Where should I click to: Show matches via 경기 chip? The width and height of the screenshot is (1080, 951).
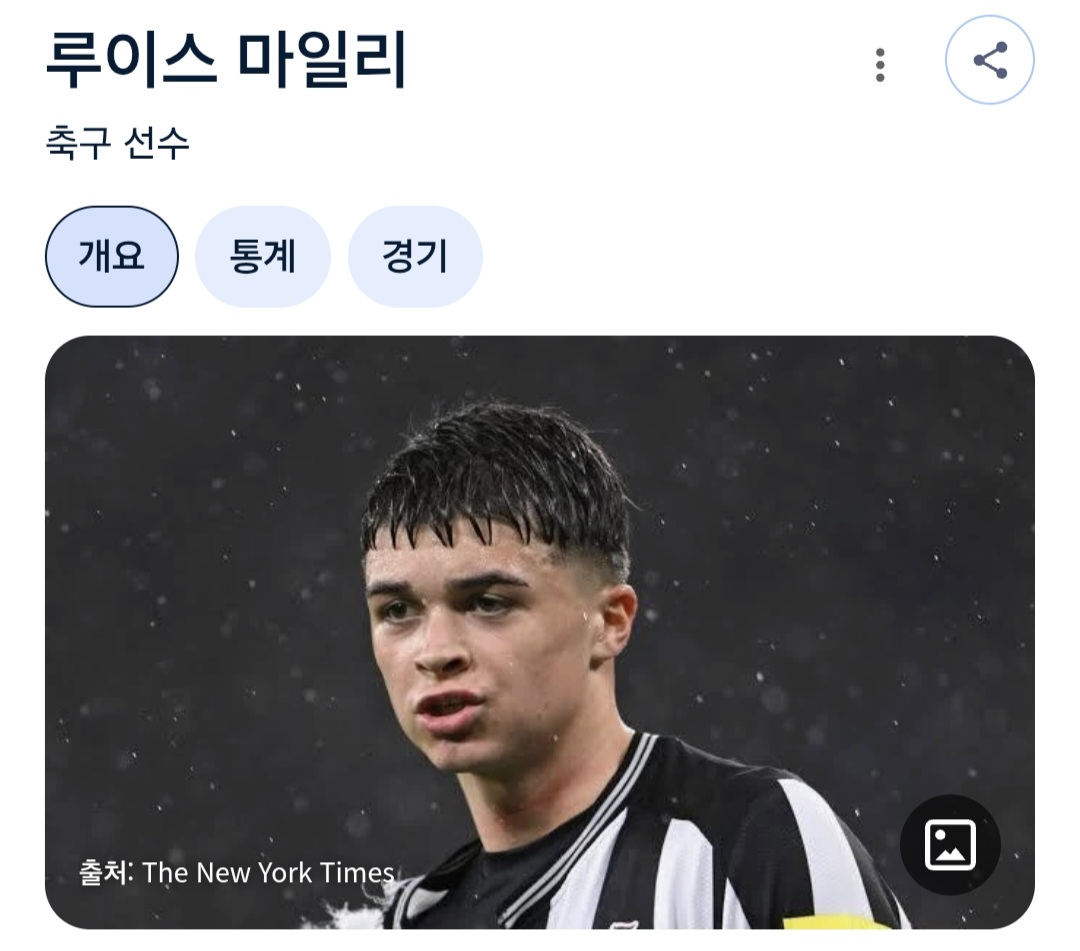(x=415, y=257)
